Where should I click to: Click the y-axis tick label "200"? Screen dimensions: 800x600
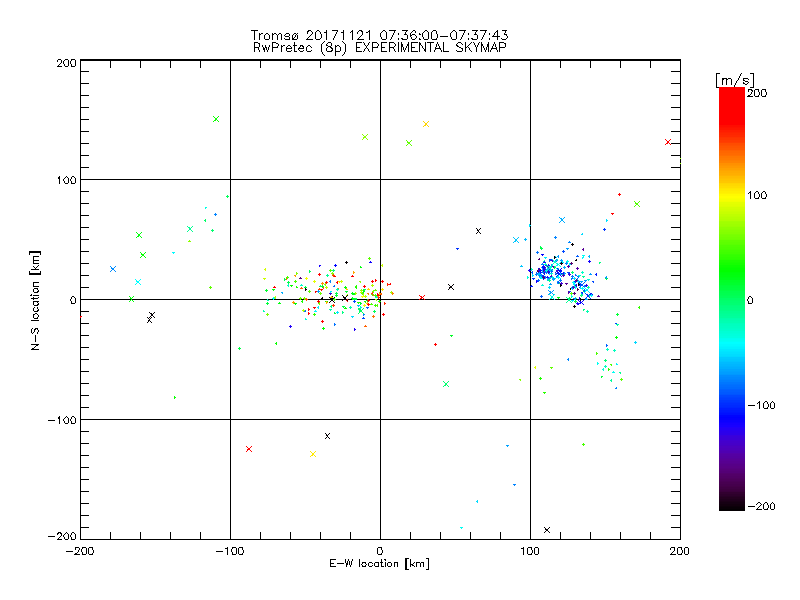pos(66,63)
